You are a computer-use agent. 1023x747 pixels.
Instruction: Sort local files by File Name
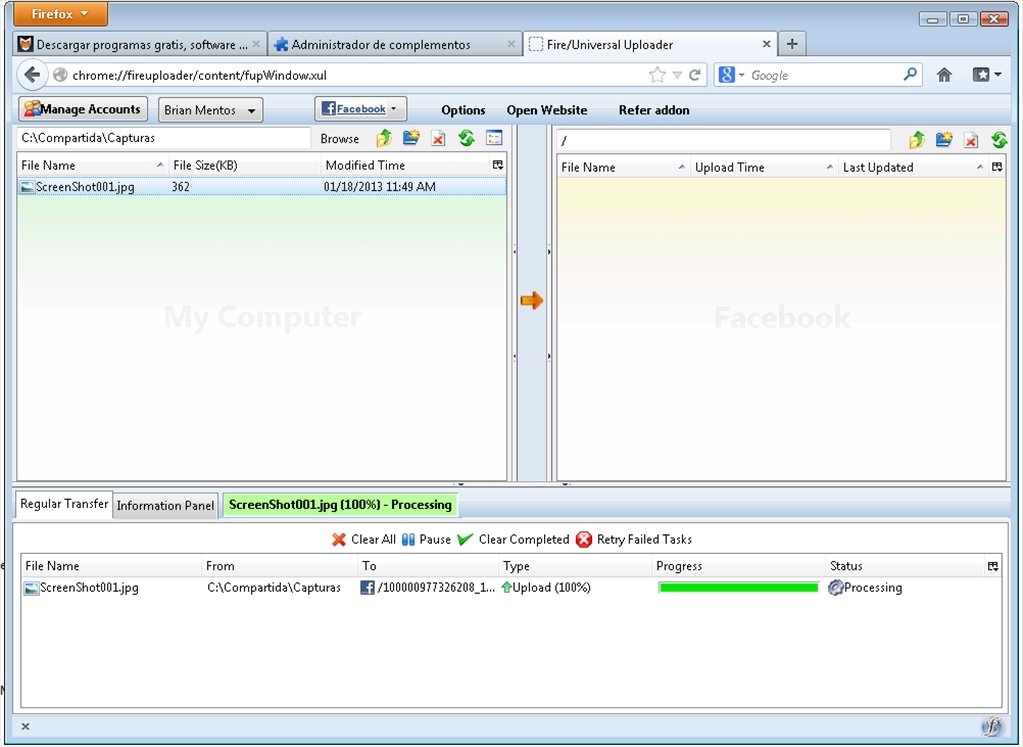93,165
